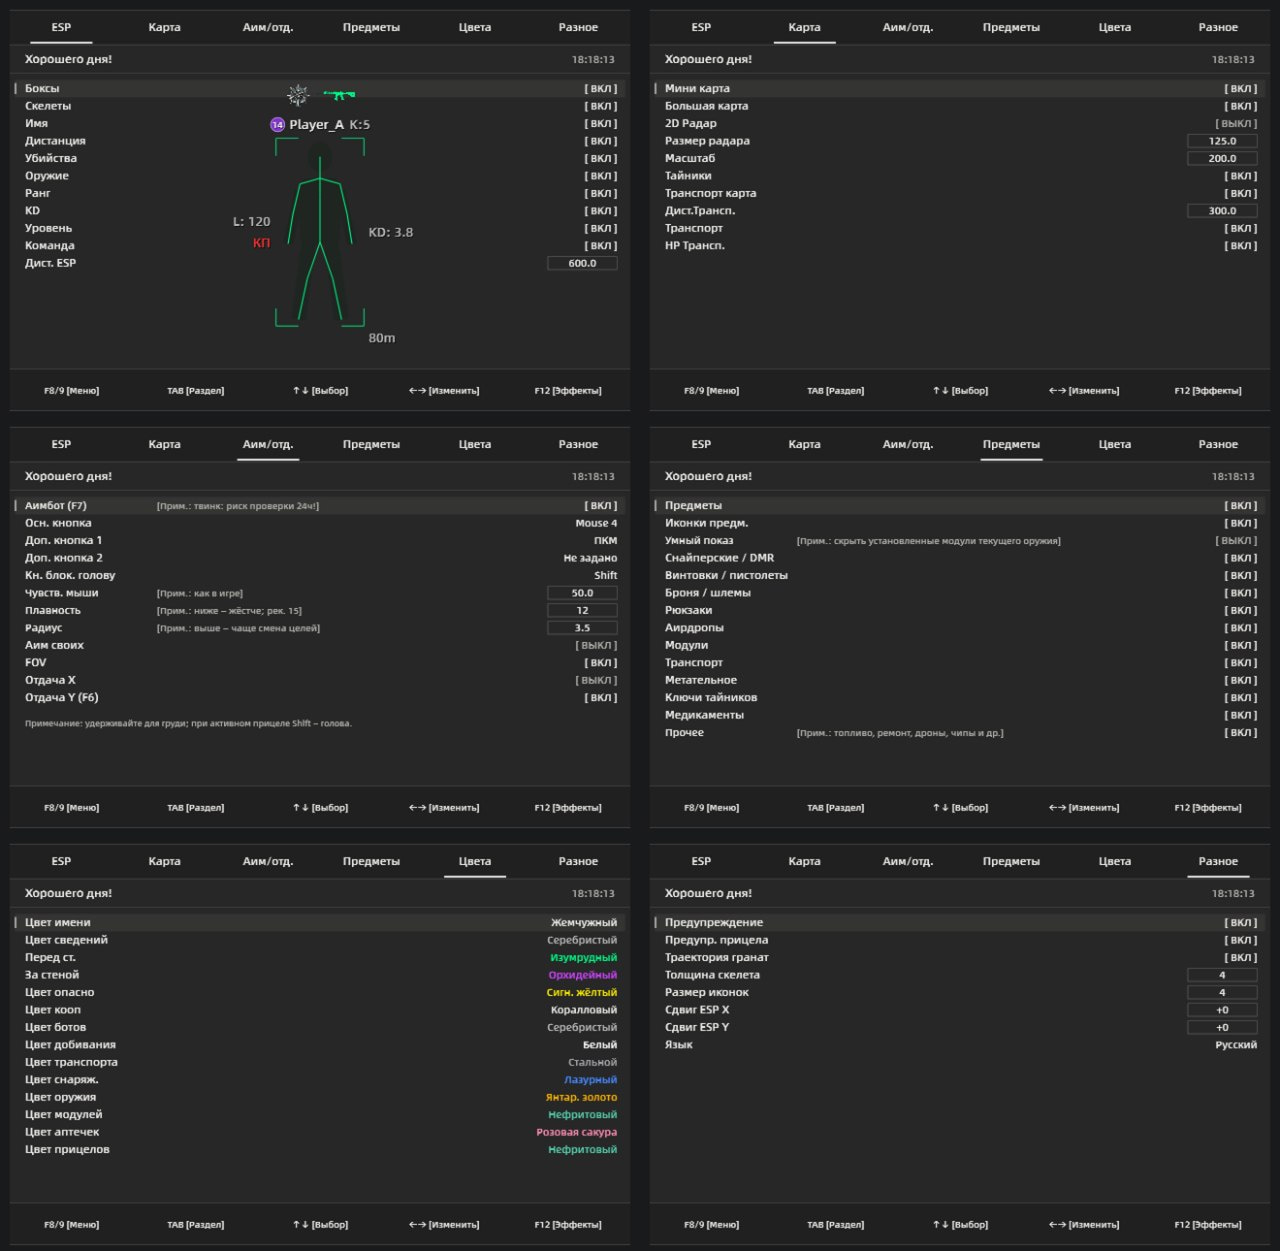Screen dimensions: 1280x1251
Task: Open Перед ст. color value Изумрудный
Action: coord(584,958)
